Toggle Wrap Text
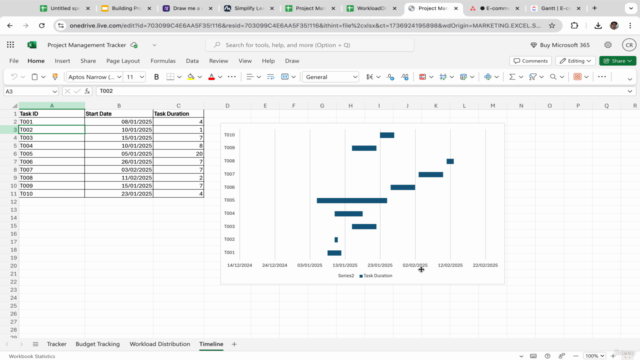 [x=270, y=77]
